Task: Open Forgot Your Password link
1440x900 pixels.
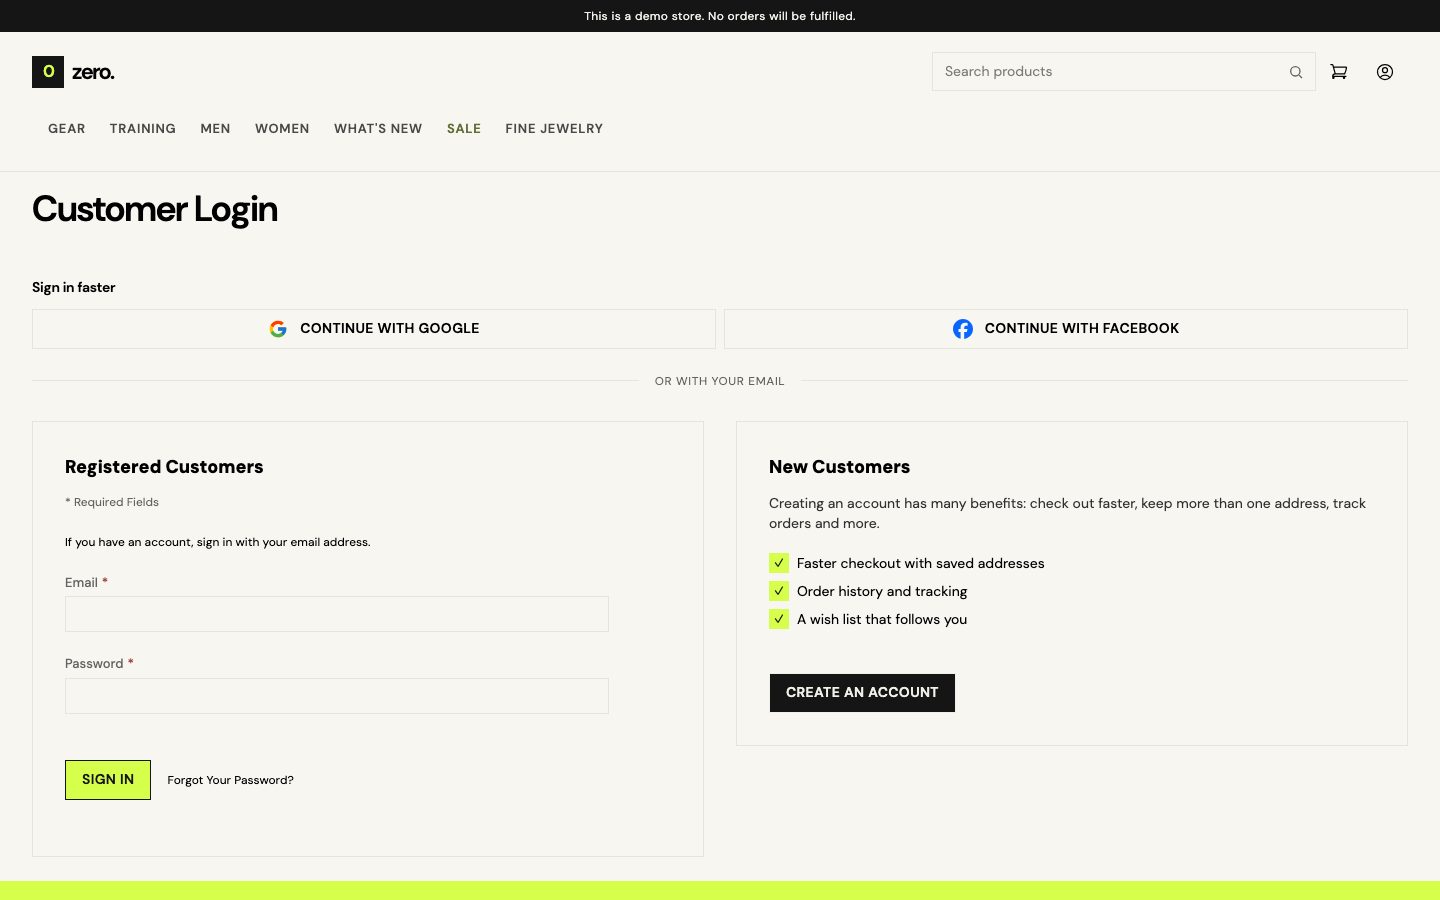Action: click(x=230, y=780)
